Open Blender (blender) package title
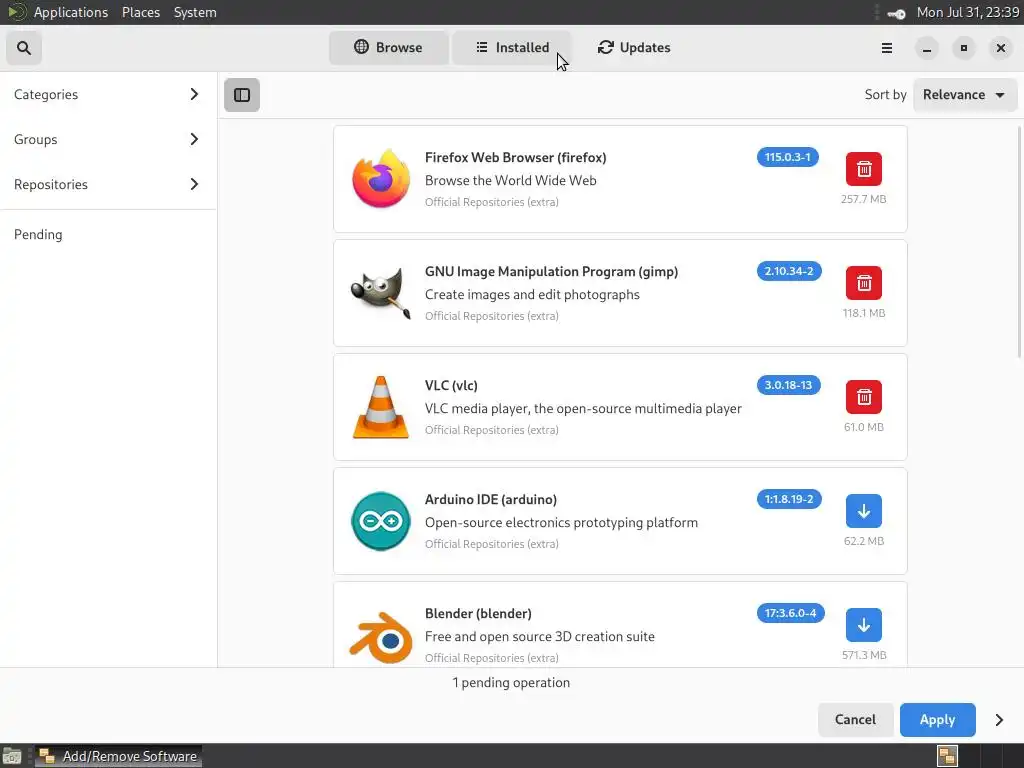The height and width of the screenshot is (768, 1024). coord(478,613)
